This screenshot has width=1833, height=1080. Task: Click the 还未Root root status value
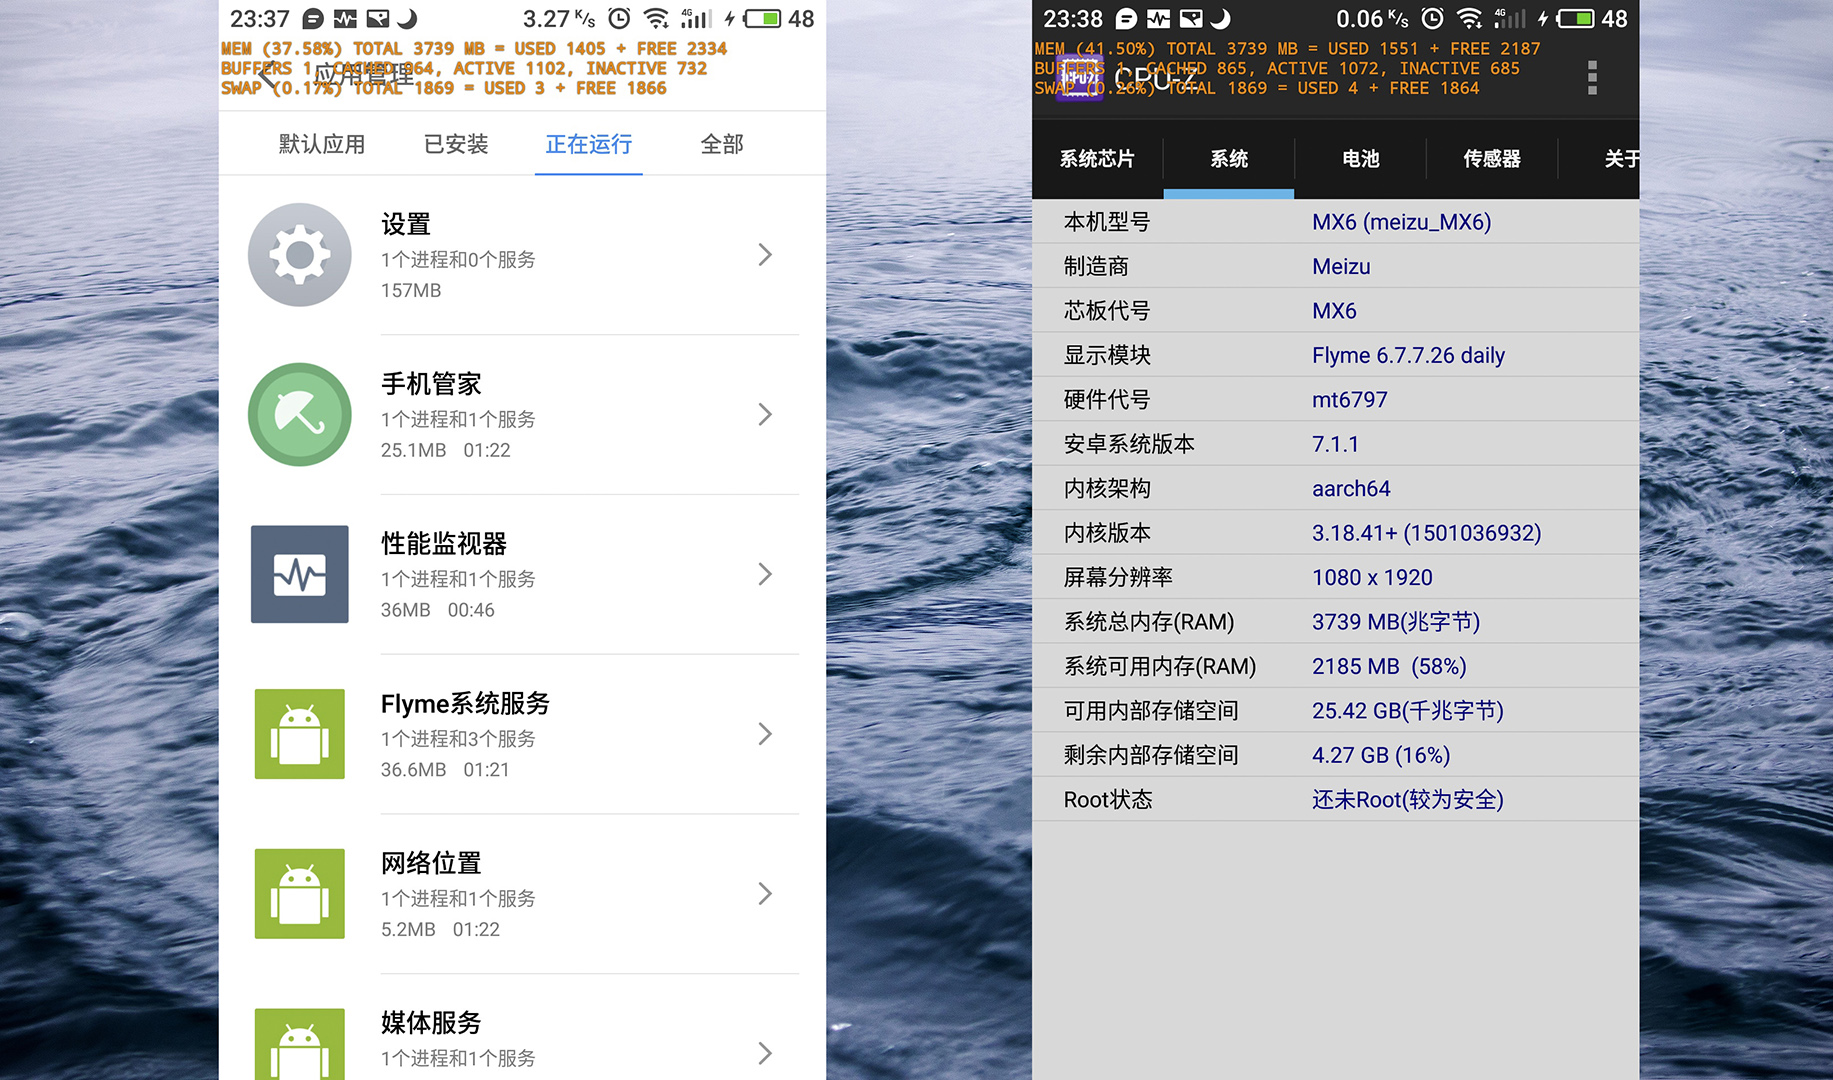1408,800
